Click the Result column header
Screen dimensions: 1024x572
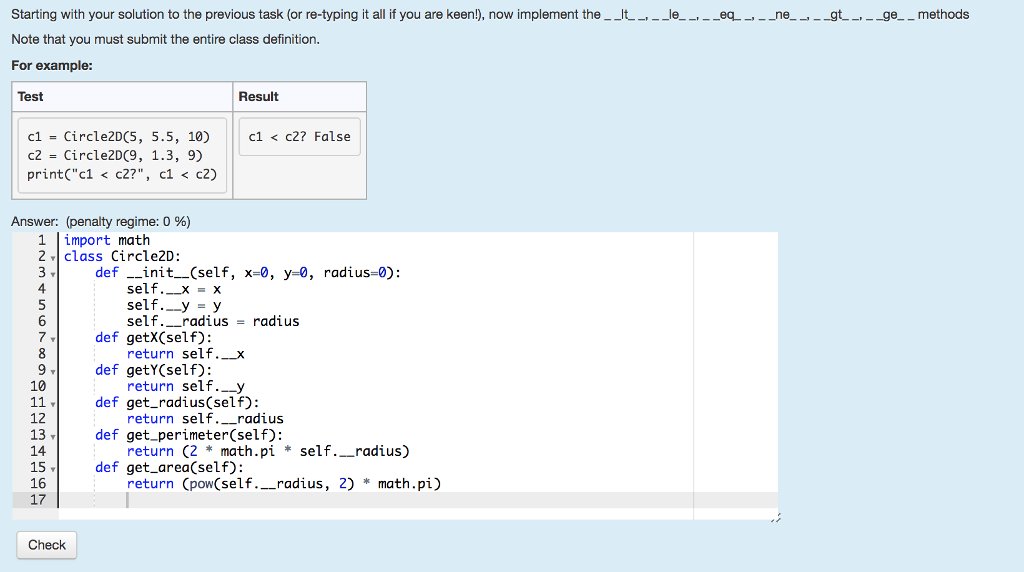click(300, 97)
